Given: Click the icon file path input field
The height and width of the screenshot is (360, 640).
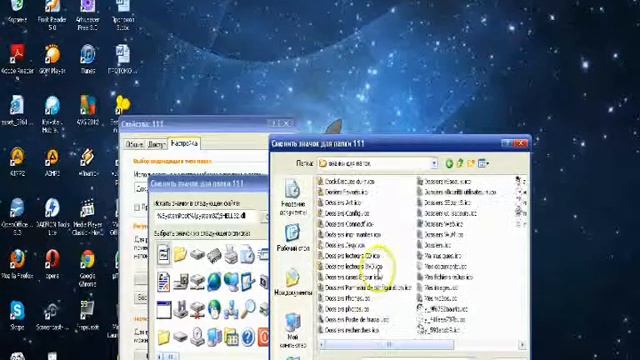Looking at the screenshot, I should (x=206, y=216).
